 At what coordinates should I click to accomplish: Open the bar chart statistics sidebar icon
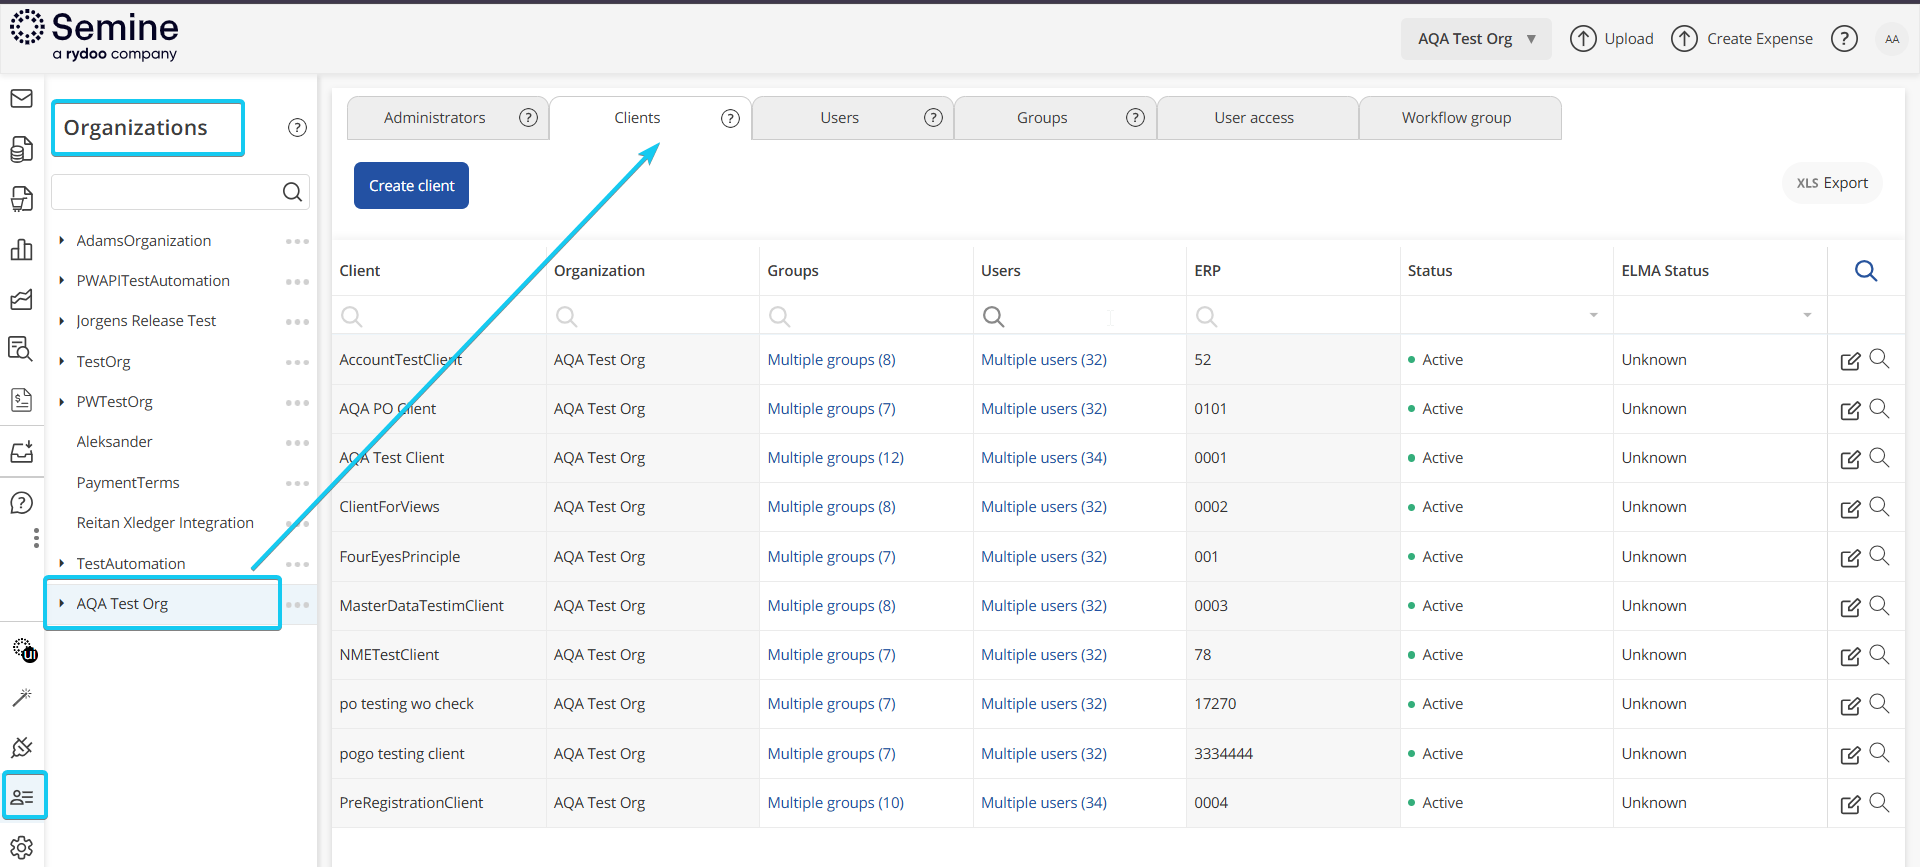[21, 250]
